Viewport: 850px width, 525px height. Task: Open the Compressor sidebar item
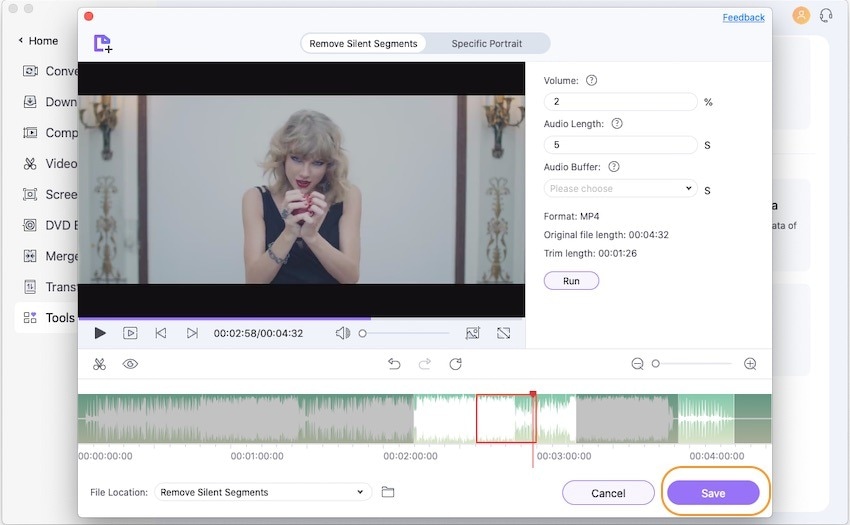(50, 133)
